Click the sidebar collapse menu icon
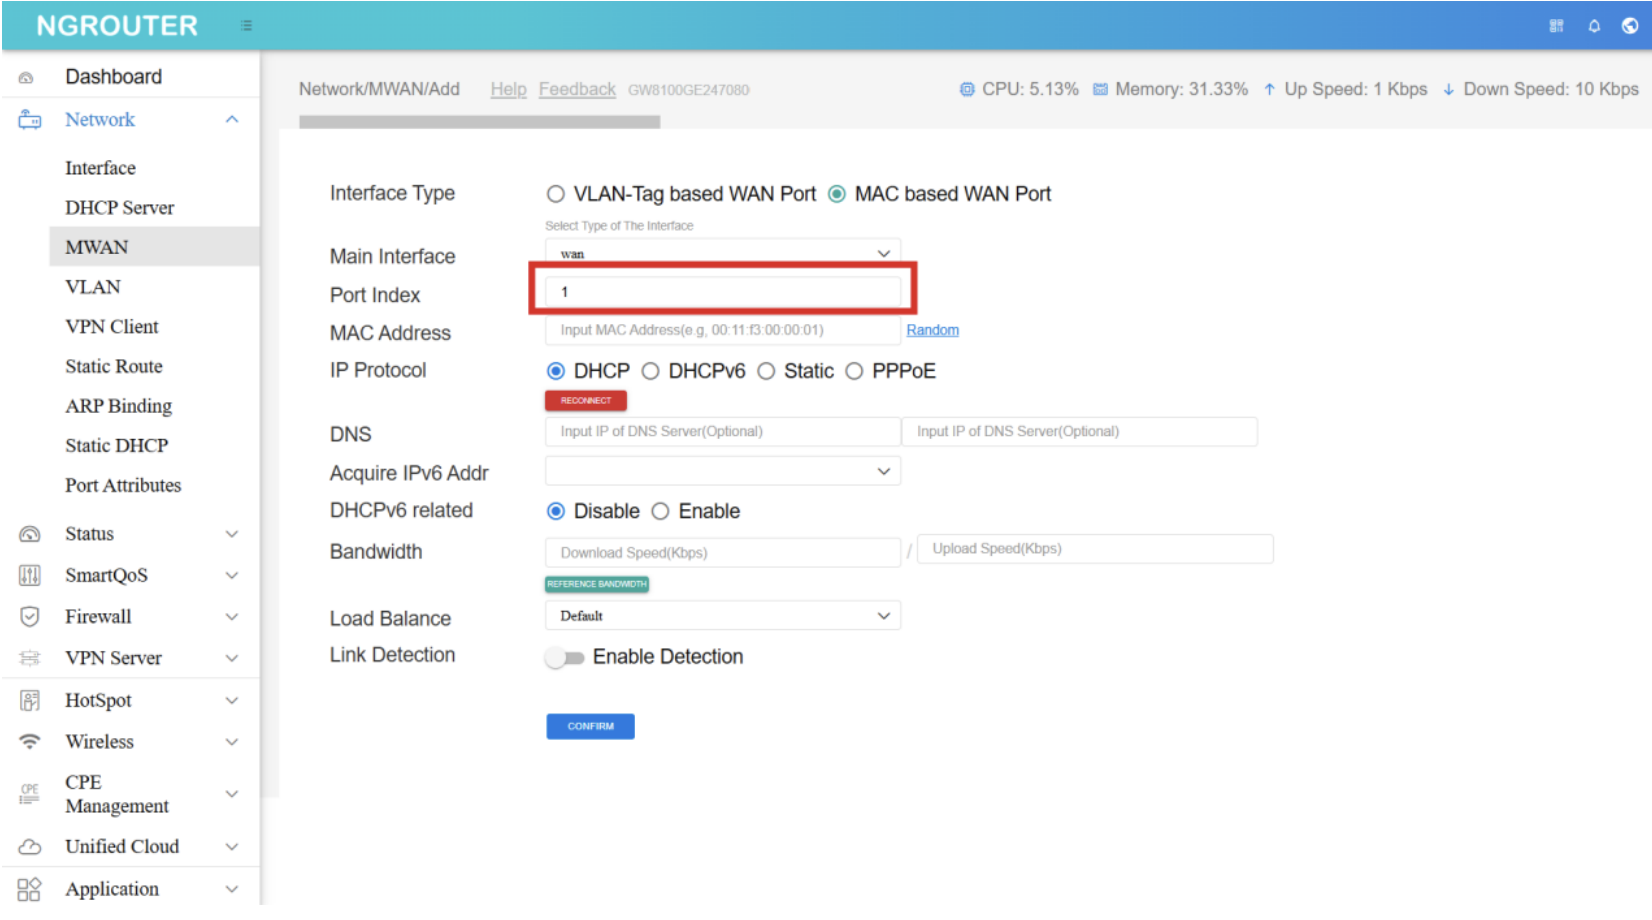 [x=246, y=26]
